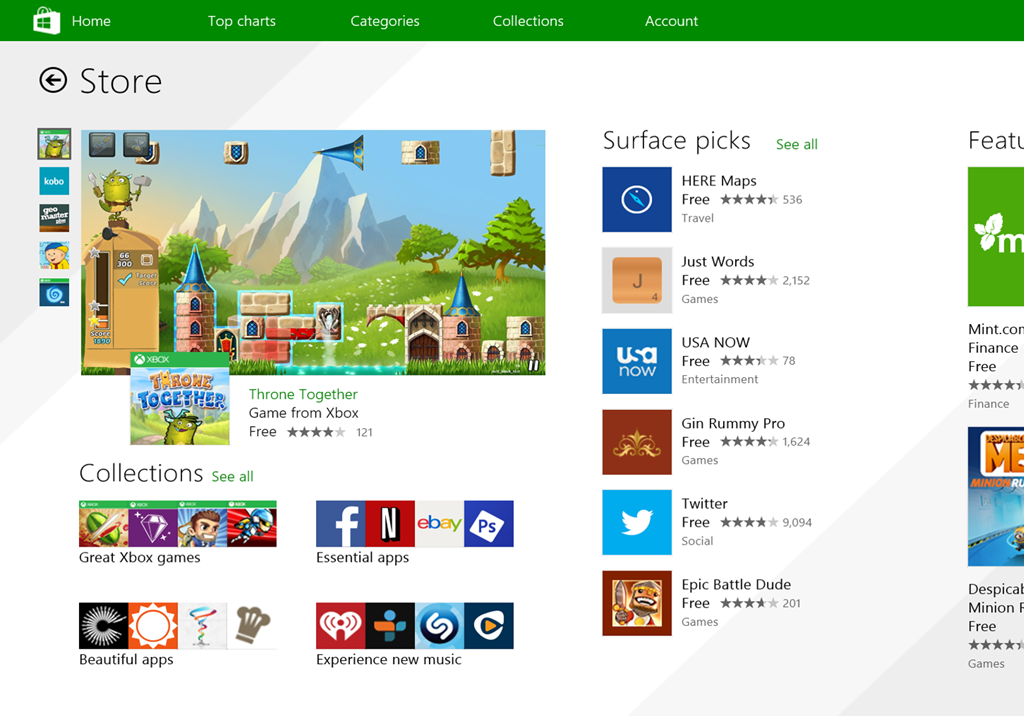1024x716 pixels.
Task: Select the geo master thumbnail
Action: coord(54,218)
